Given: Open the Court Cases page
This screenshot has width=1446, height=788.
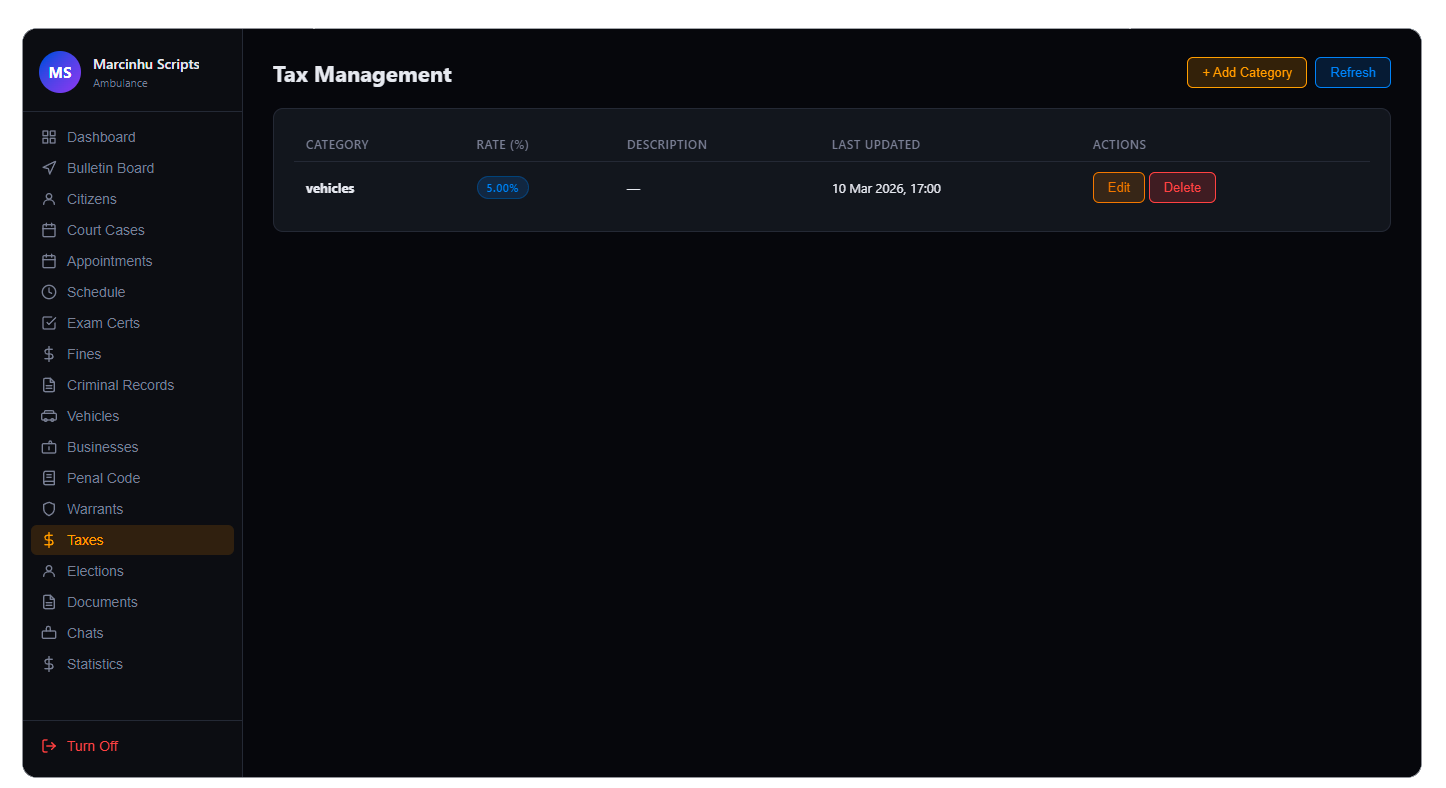Looking at the screenshot, I should 105,230.
